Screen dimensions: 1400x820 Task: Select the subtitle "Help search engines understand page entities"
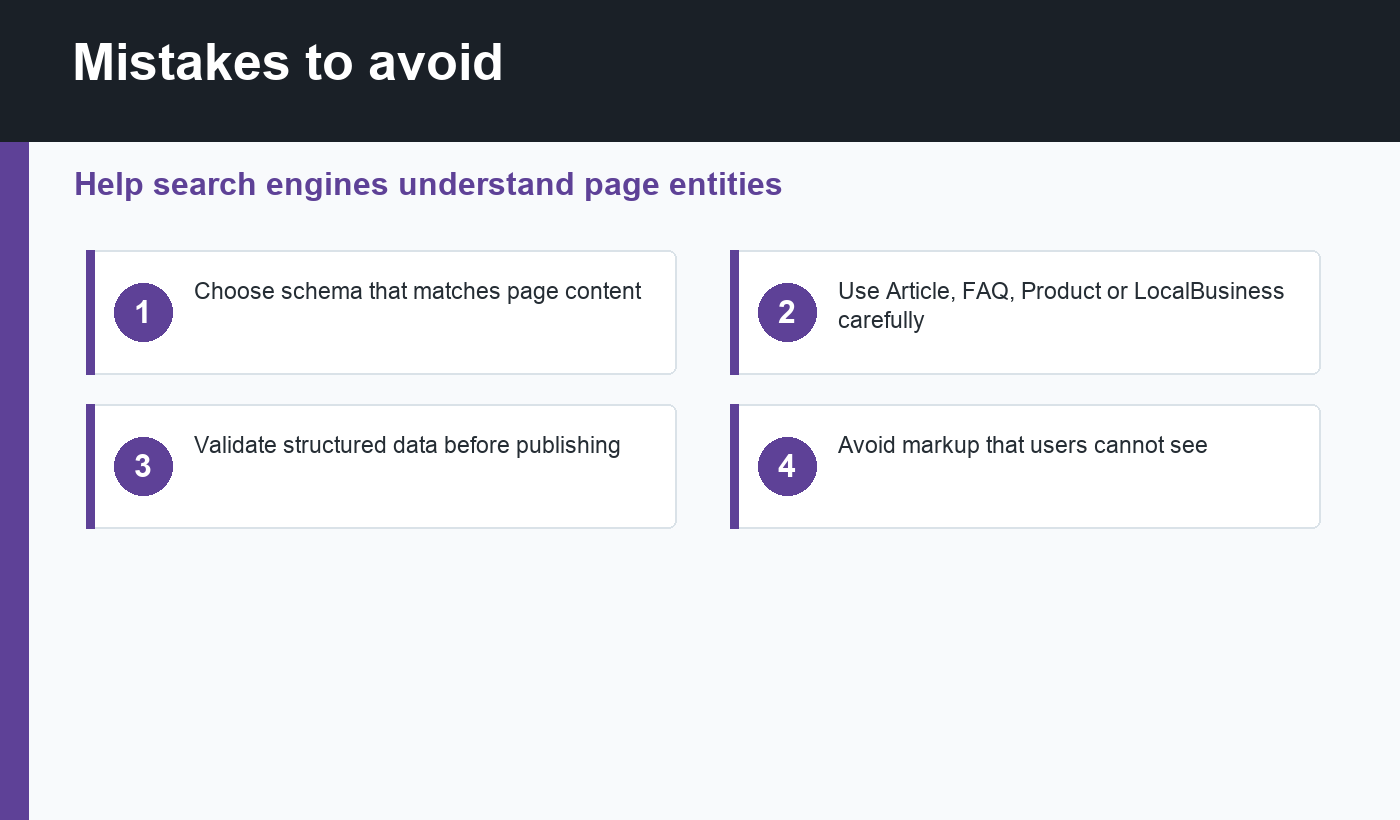point(428,184)
